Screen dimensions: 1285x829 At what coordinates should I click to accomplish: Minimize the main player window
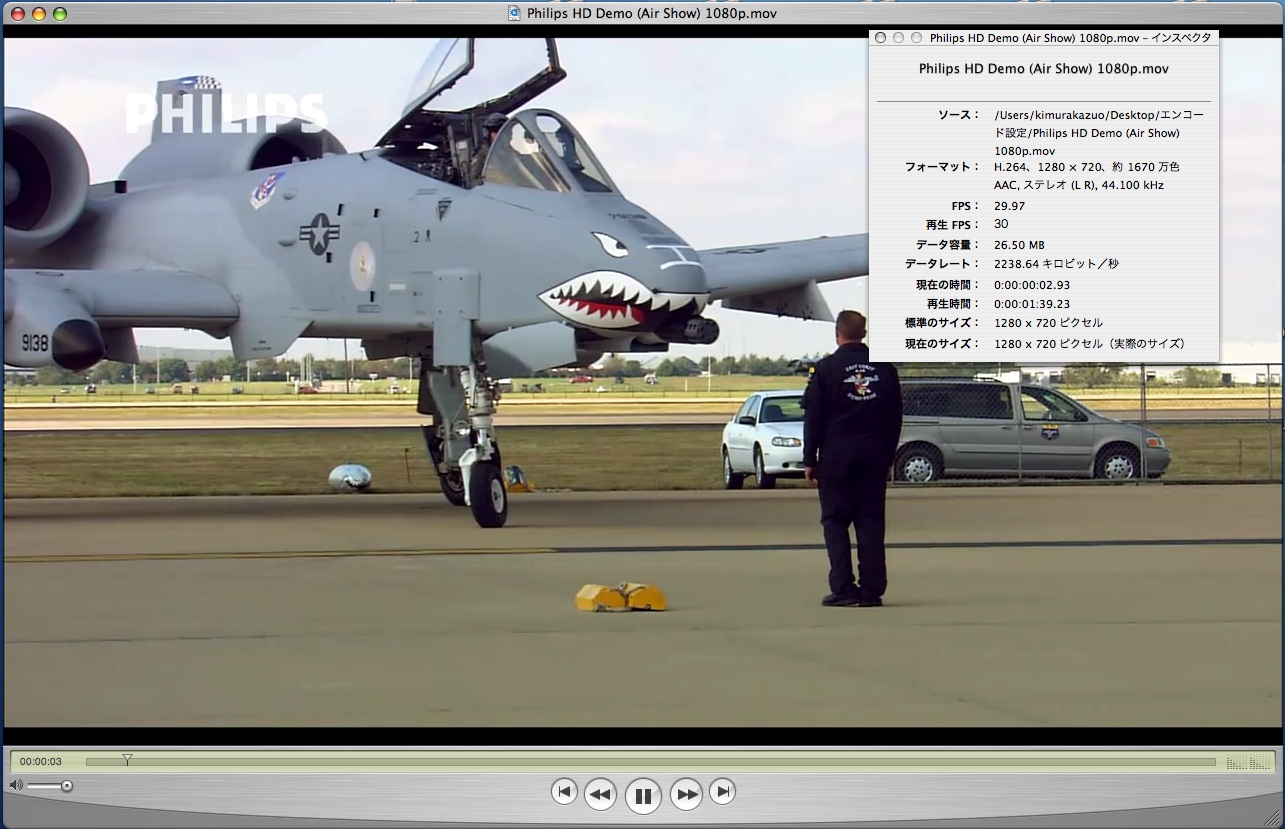(x=39, y=14)
